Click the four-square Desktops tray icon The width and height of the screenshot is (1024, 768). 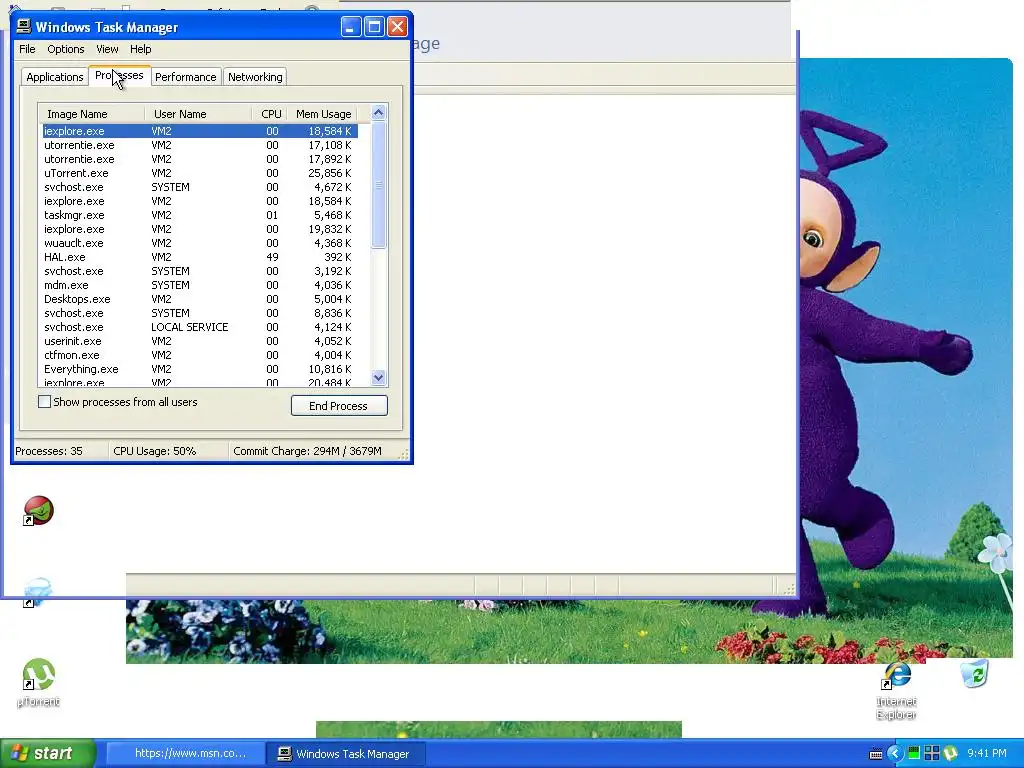932,754
